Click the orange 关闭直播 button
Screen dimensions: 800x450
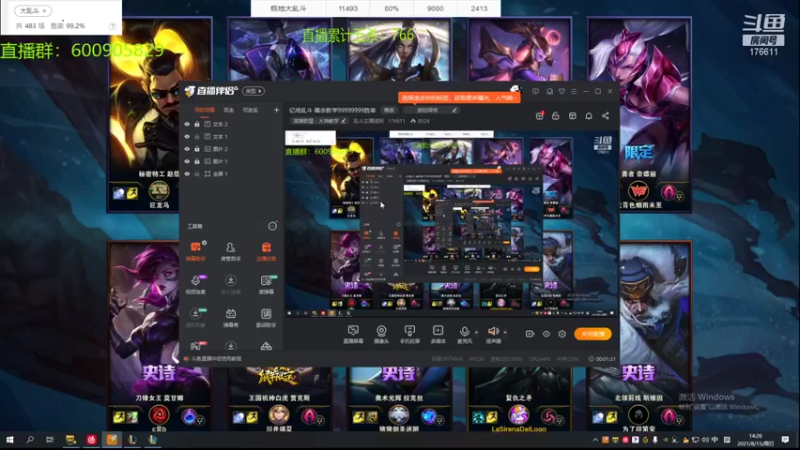[x=593, y=334]
